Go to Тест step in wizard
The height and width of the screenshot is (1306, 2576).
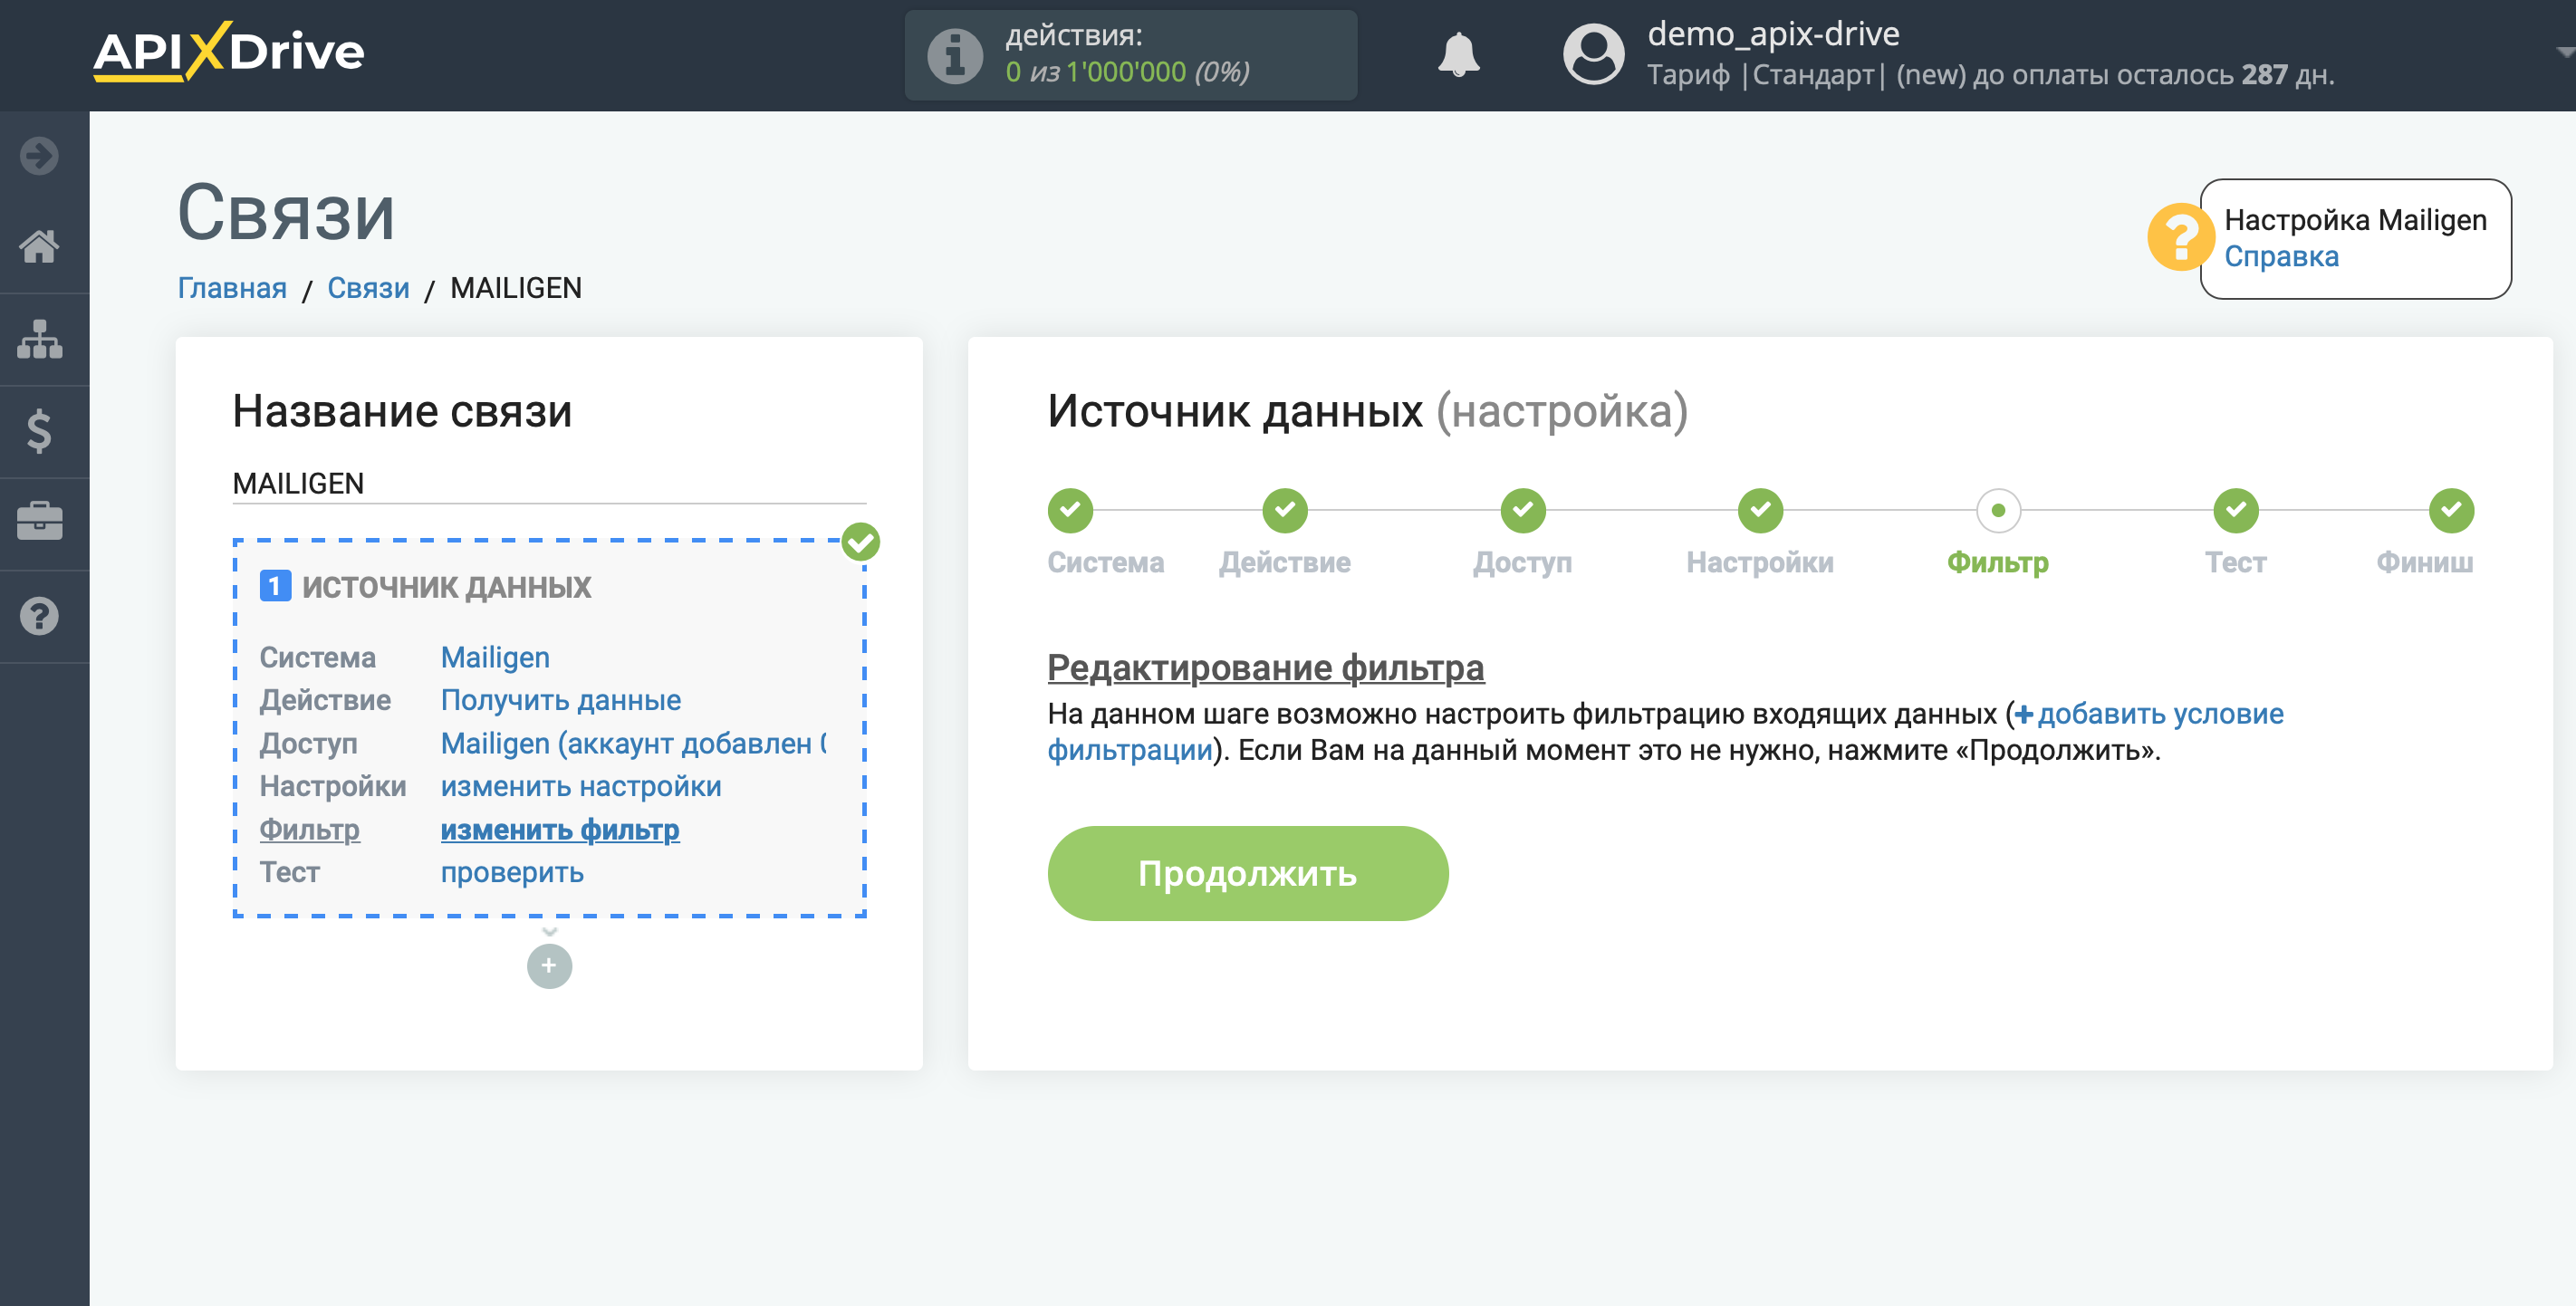coord(2236,511)
